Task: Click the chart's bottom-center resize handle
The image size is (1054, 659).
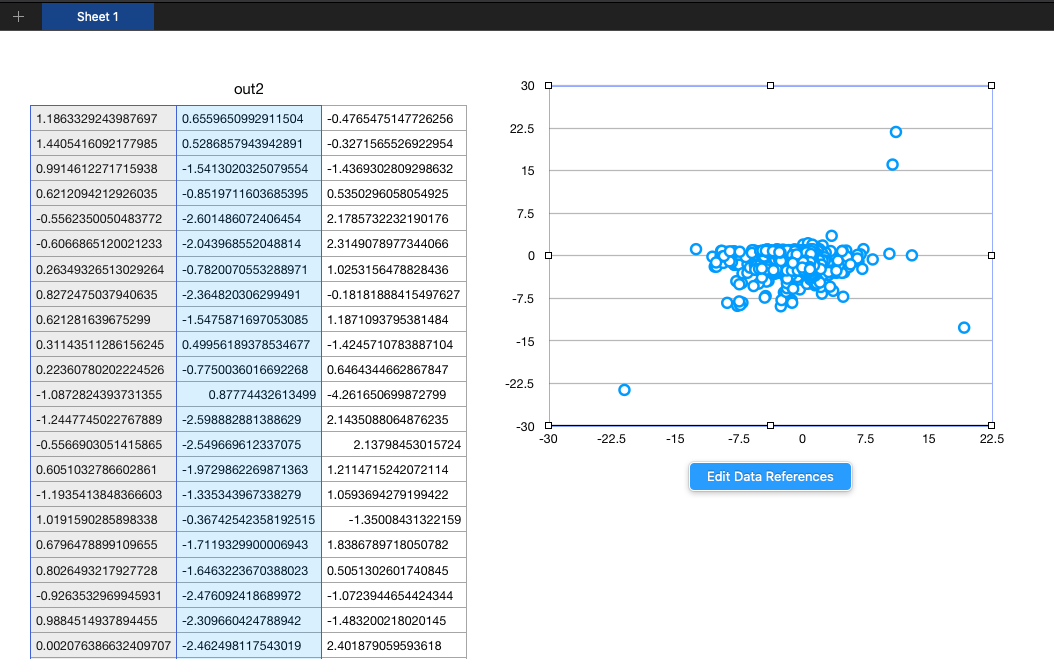Action: [770, 426]
